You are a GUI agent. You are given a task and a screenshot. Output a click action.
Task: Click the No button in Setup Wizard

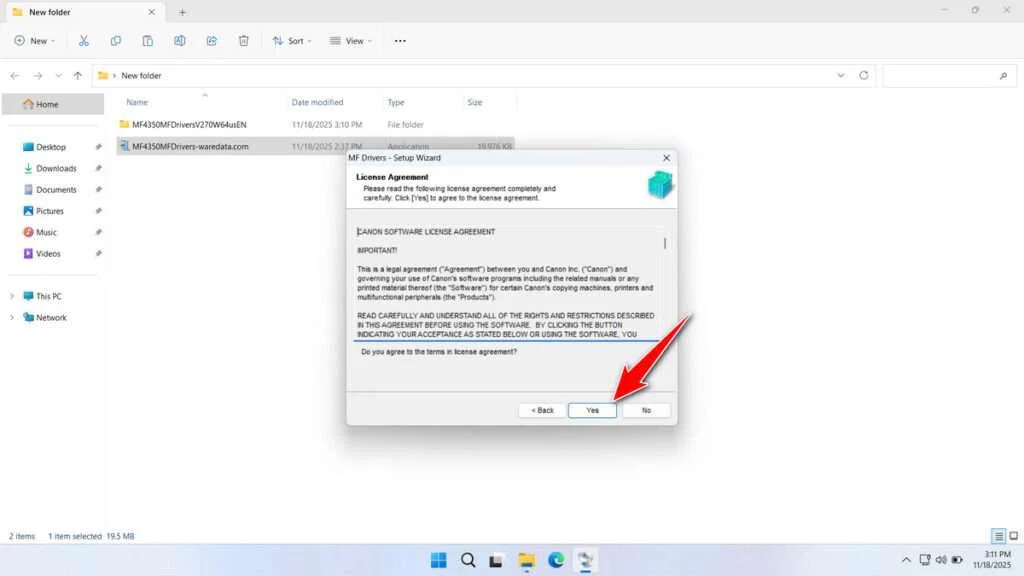tap(646, 410)
